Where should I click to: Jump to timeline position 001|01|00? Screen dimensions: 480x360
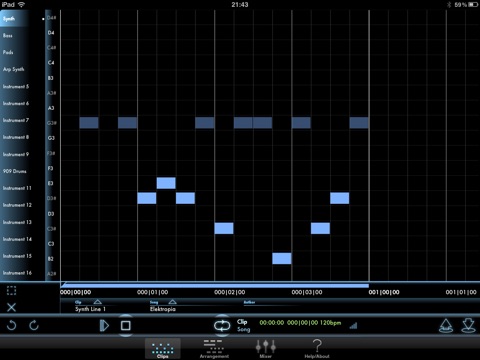click(461, 292)
